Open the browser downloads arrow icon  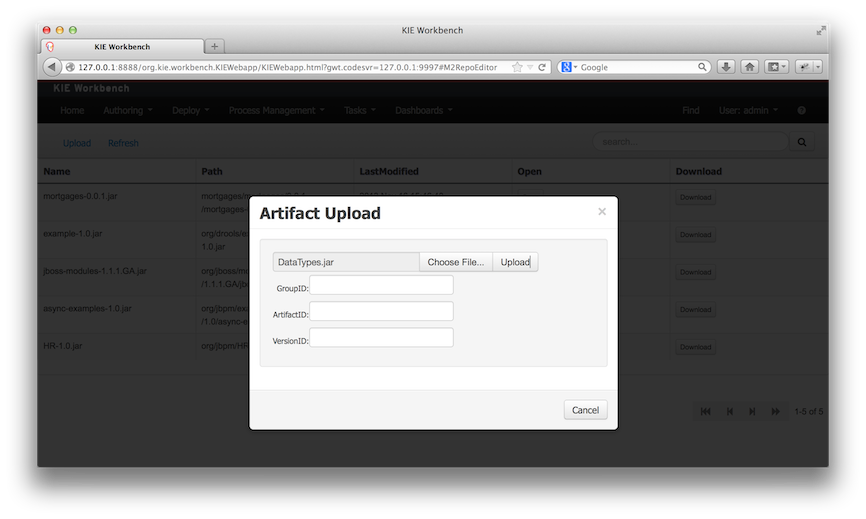(x=726, y=67)
